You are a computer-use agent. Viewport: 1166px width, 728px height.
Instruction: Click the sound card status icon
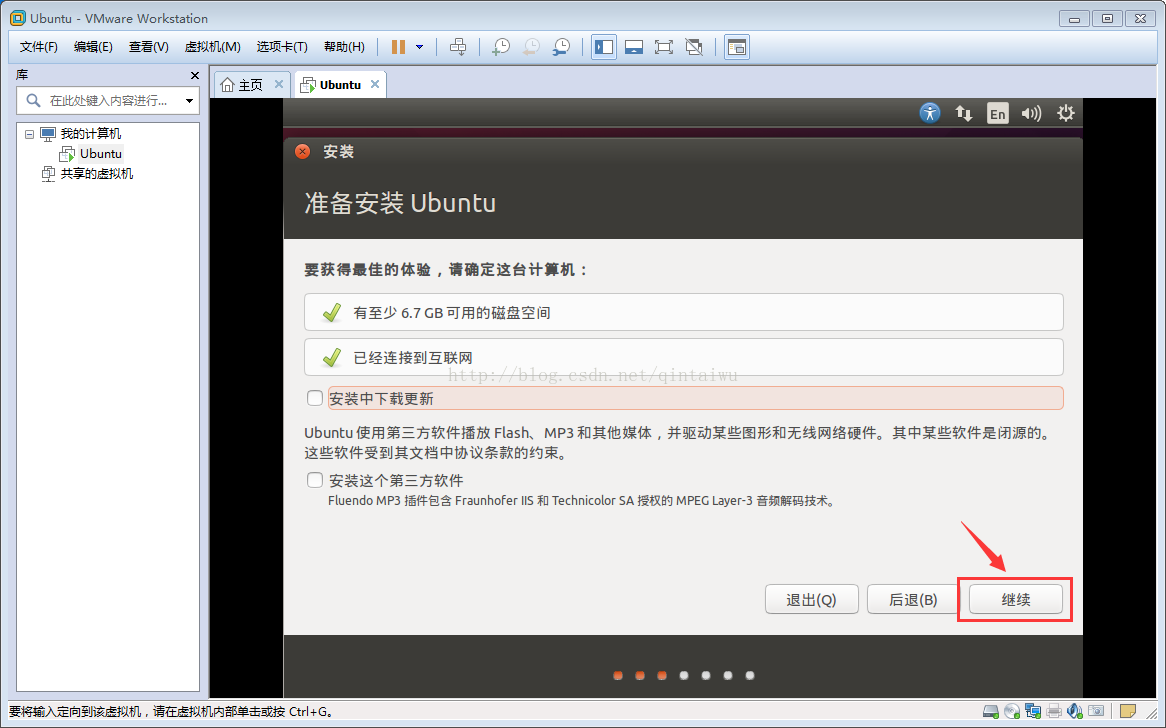coord(1075,712)
